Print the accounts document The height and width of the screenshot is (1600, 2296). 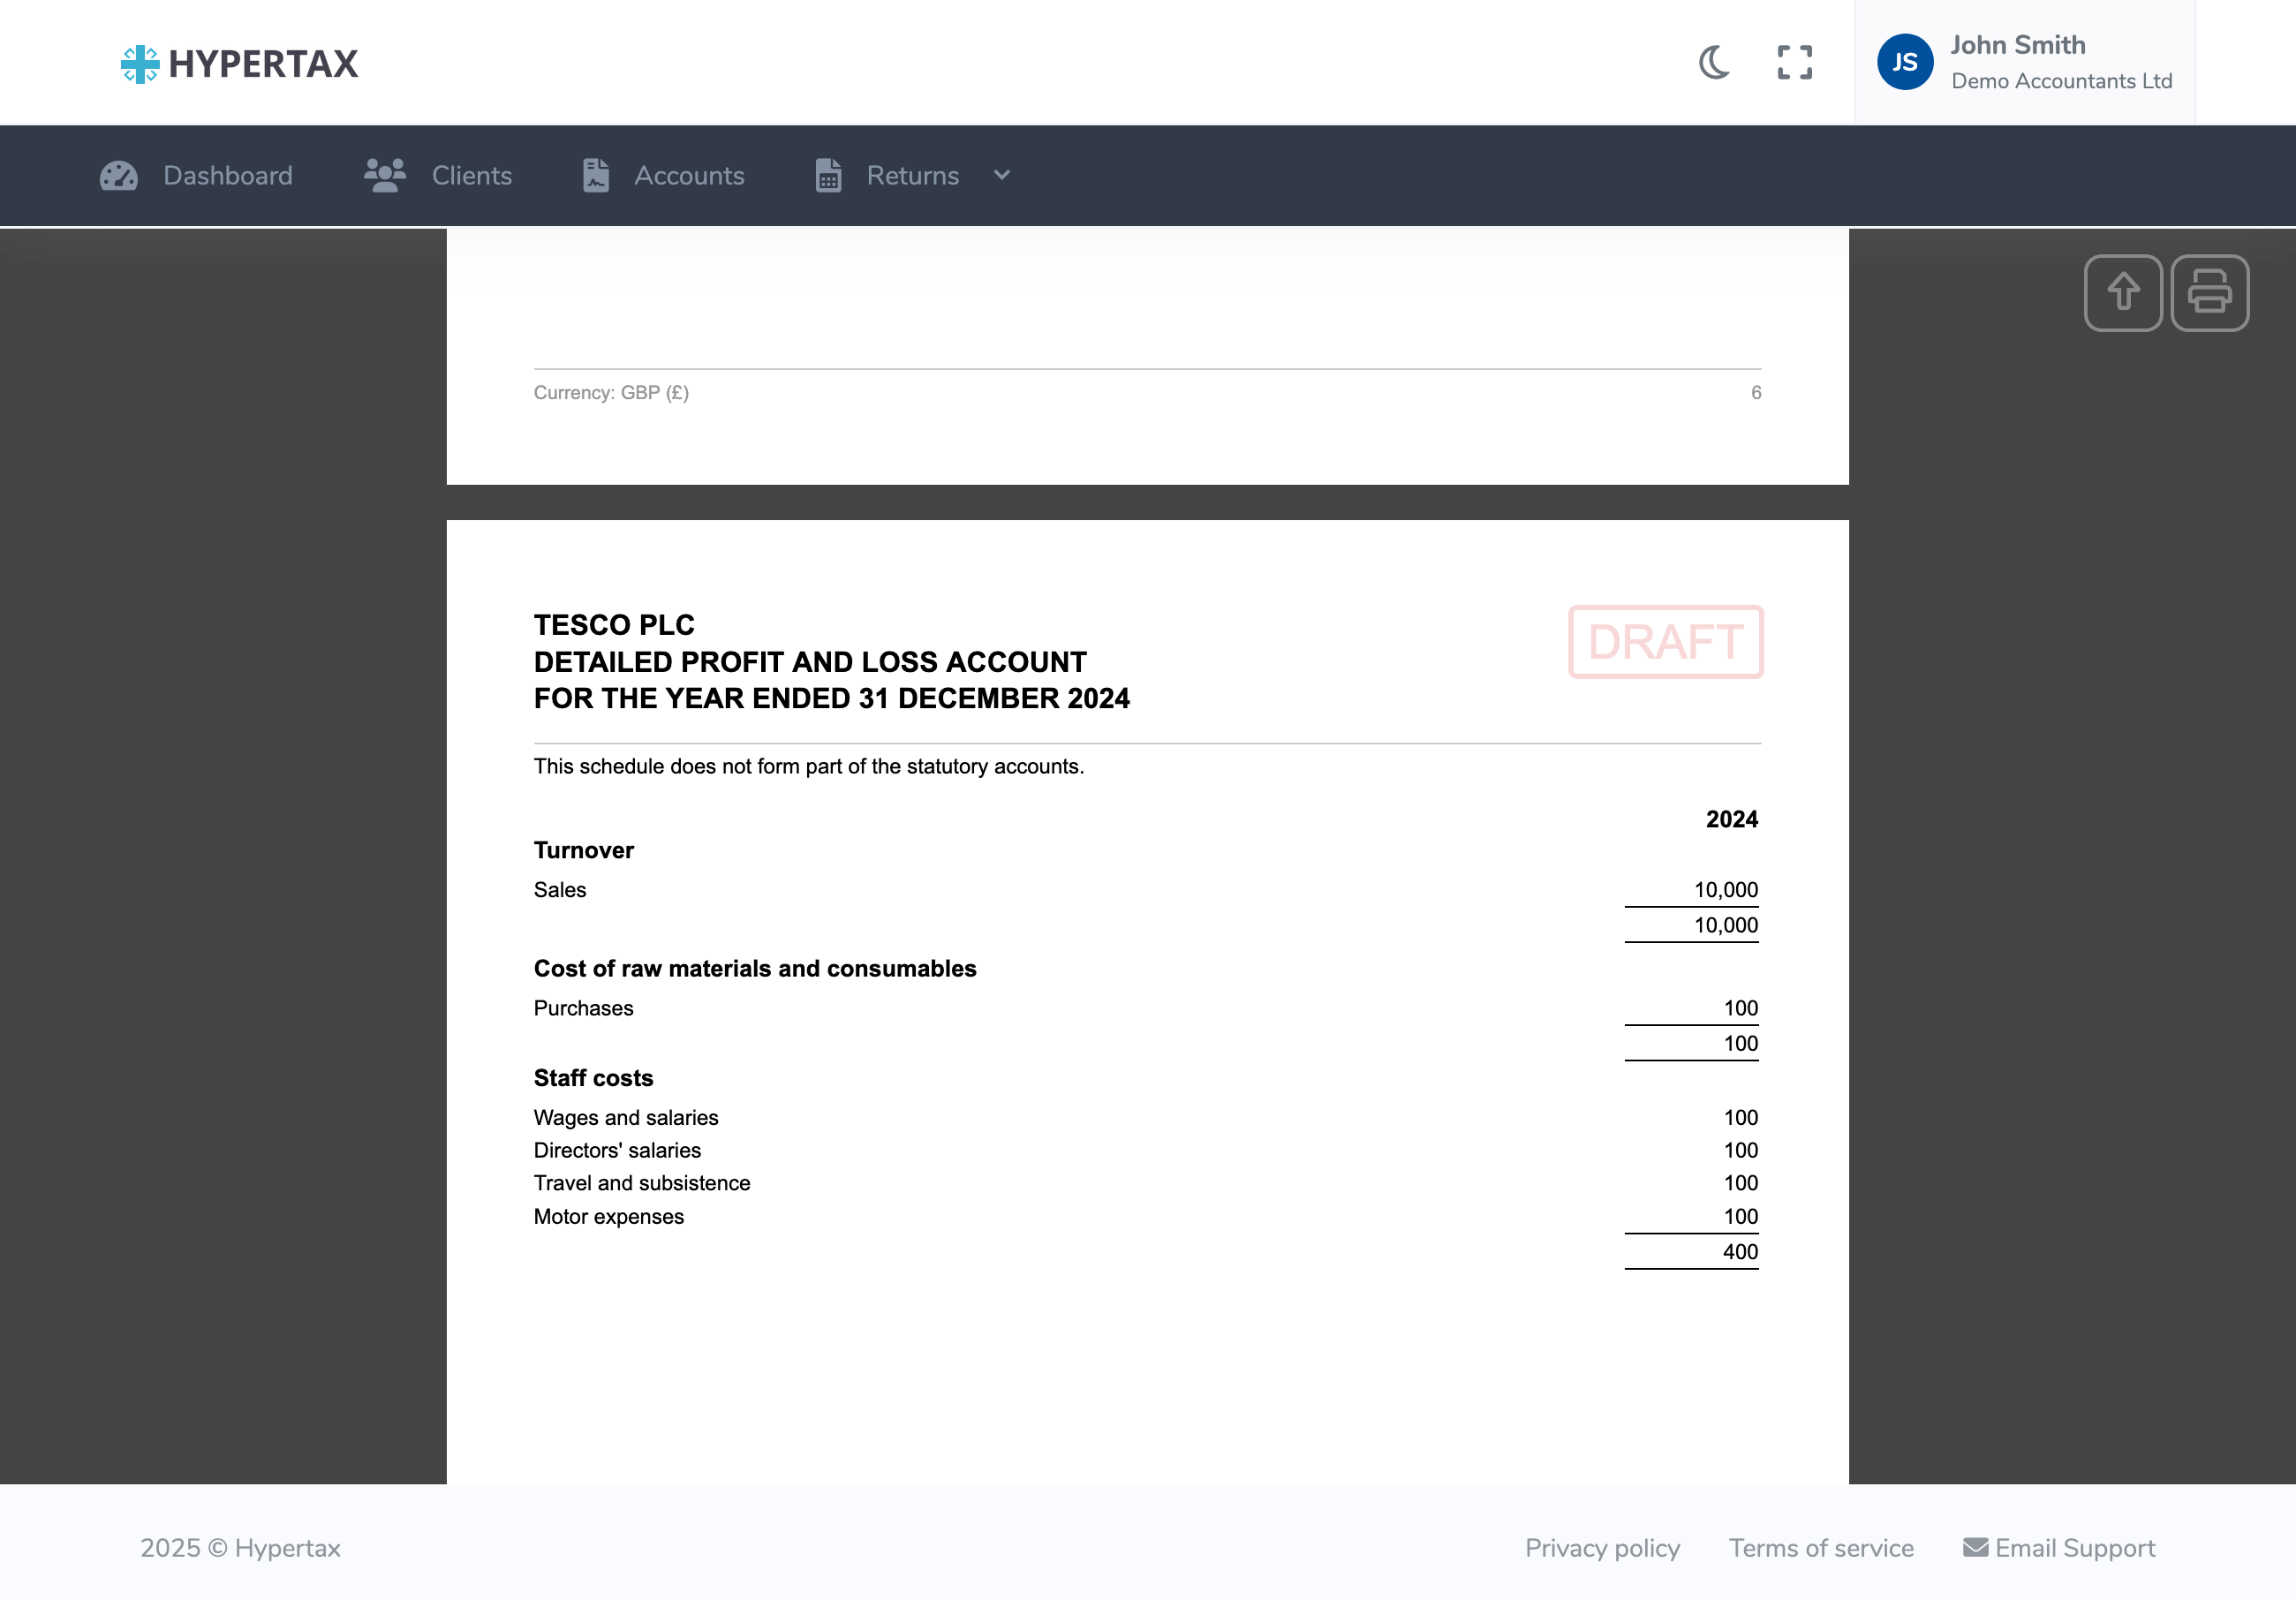coord(2210,293)
